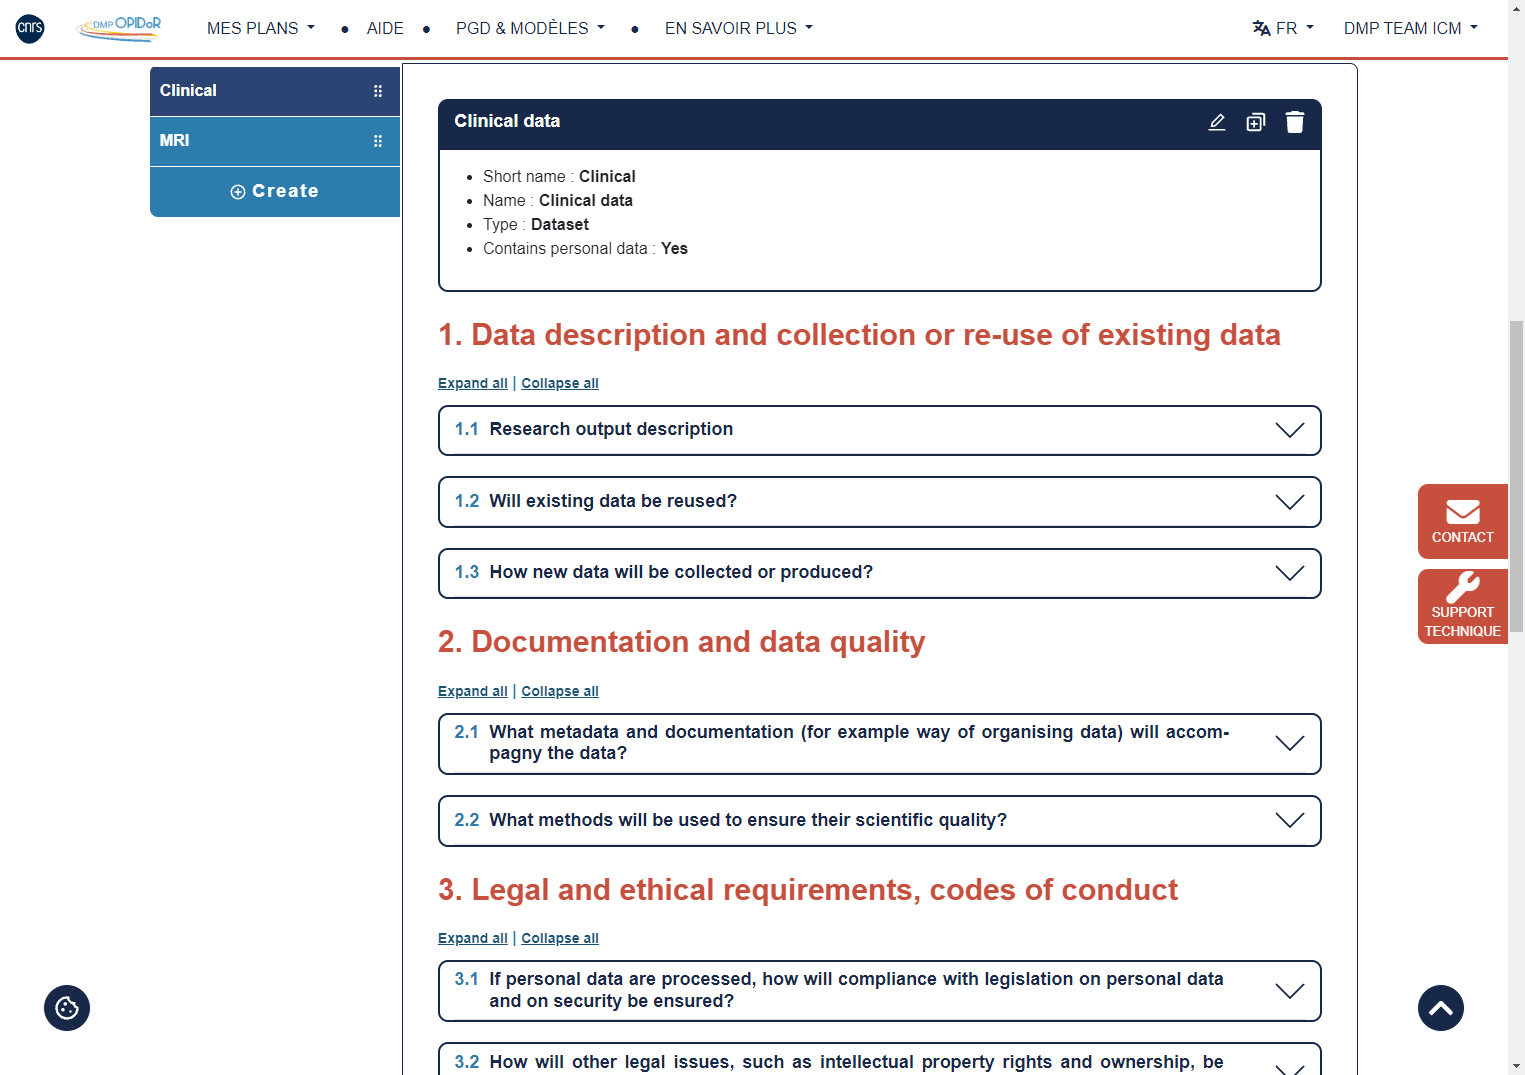Click Expand all under section 1
Viewport: 1525px width, 1075px height.
tap(473, 383)
